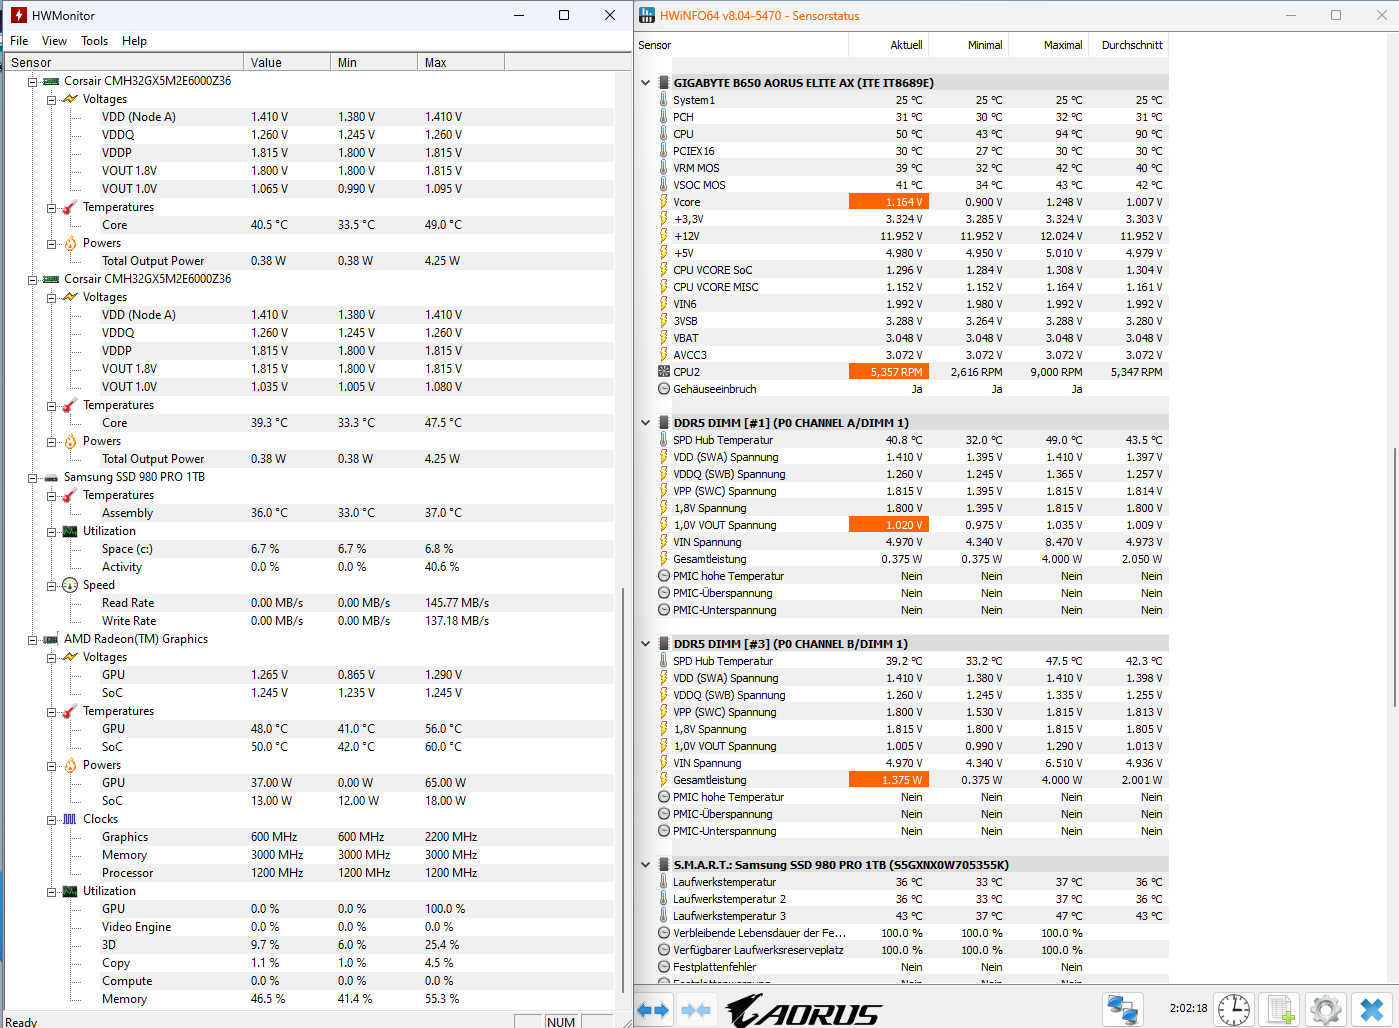Open the View menu in HWMonitor
The width and height of the screenshot is (1399, 1028).
click(54, 41)
